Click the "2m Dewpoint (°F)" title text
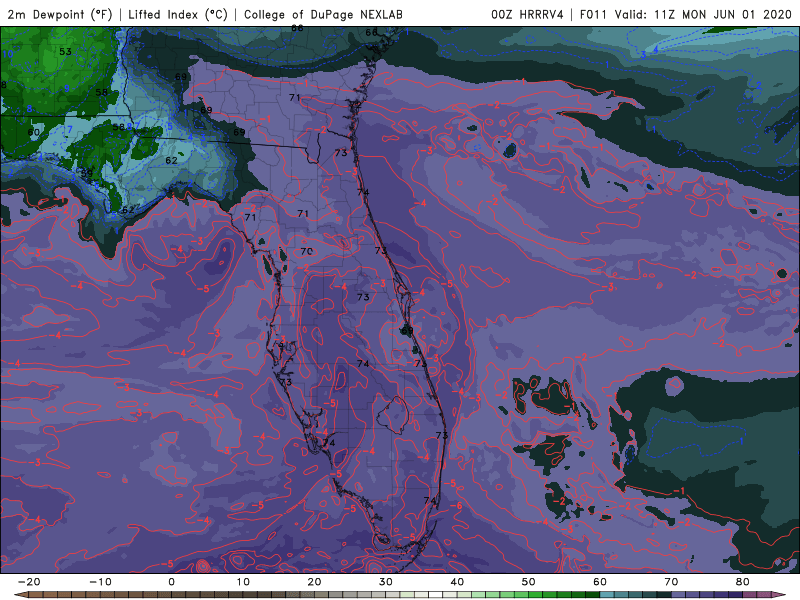Screen dimensions: 800x600 point(60,14)
